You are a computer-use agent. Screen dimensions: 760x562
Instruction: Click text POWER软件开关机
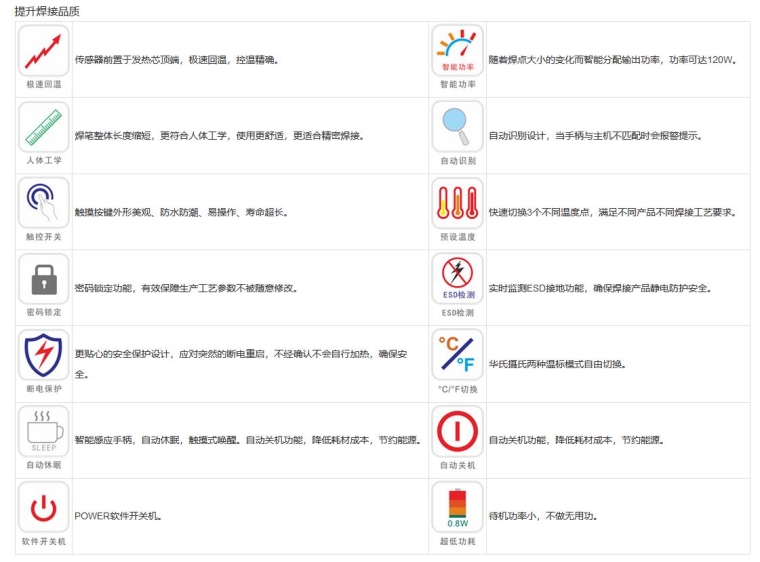pos(118,516)
